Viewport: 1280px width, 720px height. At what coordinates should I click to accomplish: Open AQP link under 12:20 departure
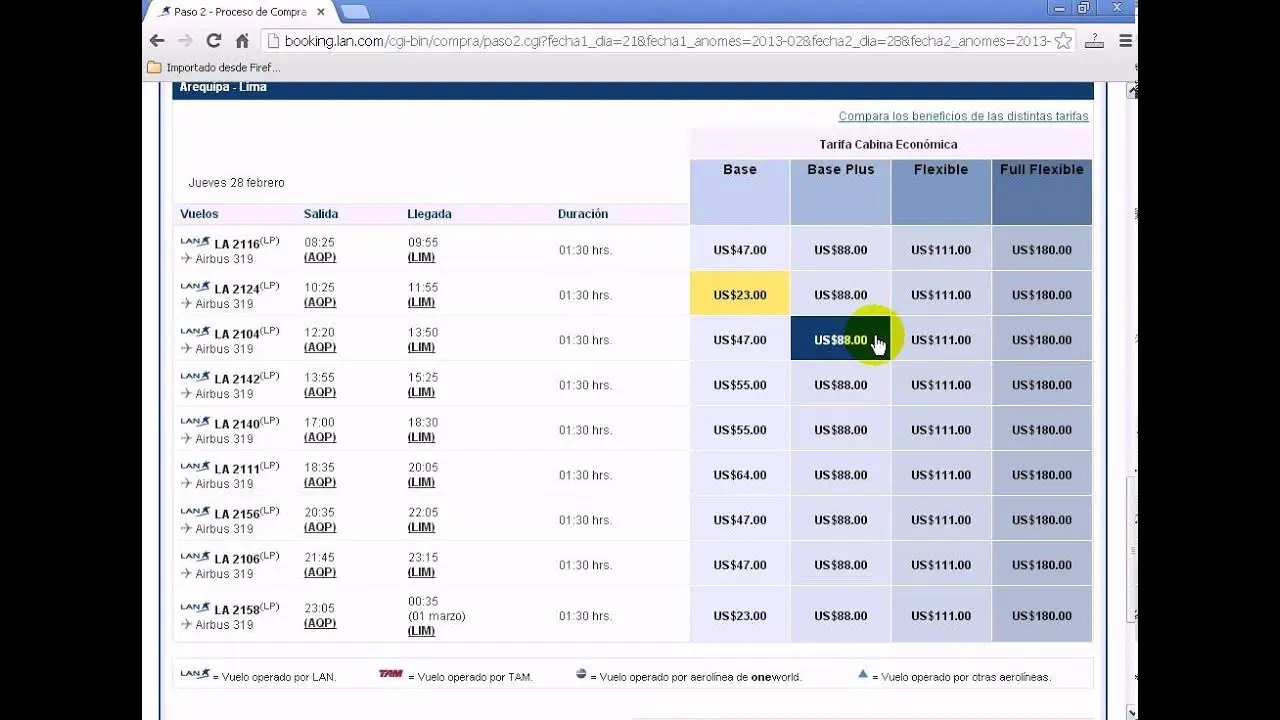pos(320,347)
